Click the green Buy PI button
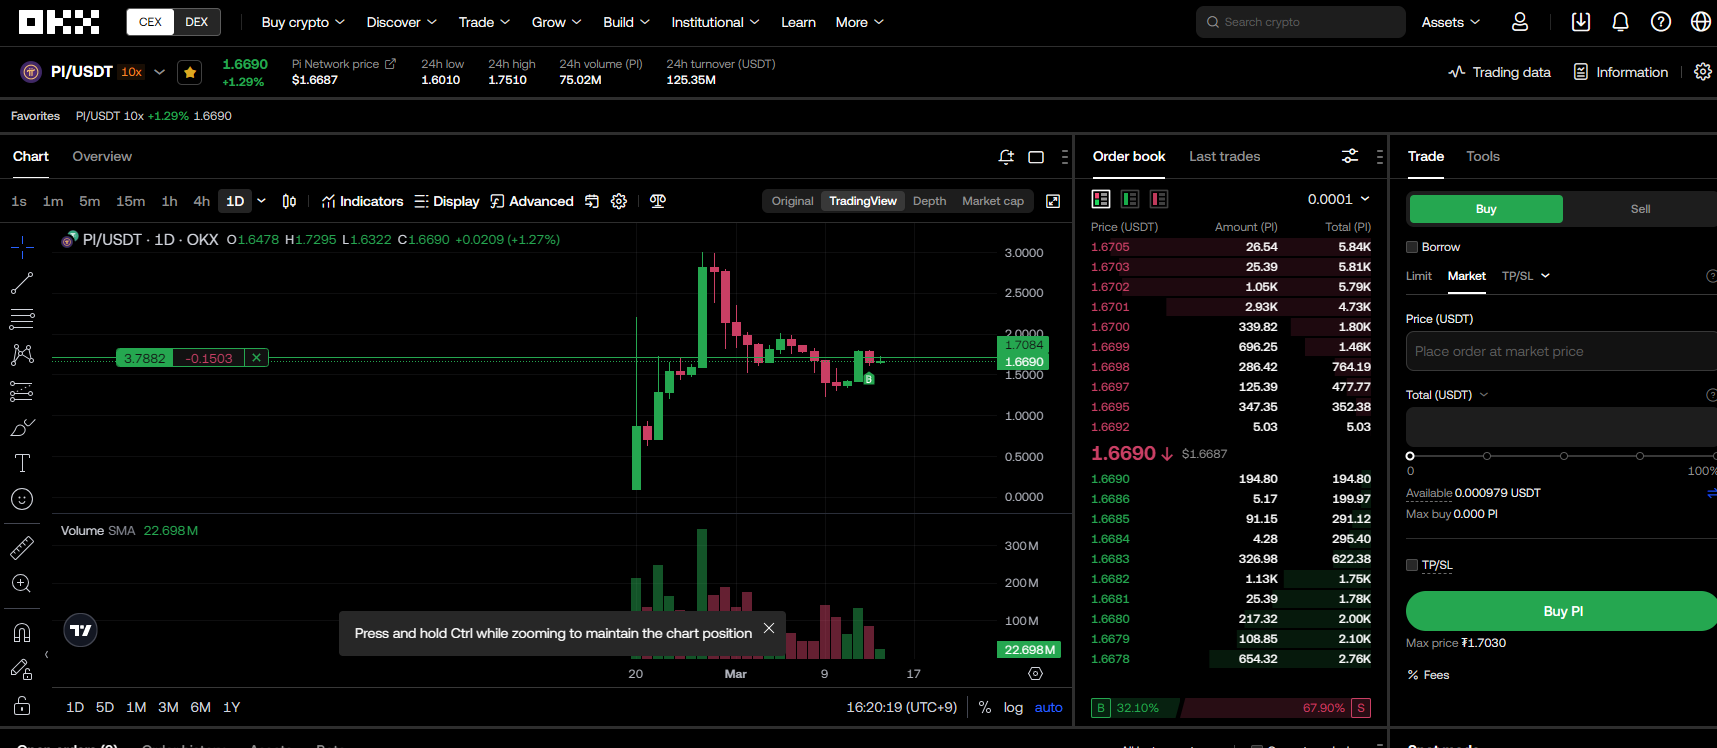The image size is (1717, 748). tap(1562, 611)
